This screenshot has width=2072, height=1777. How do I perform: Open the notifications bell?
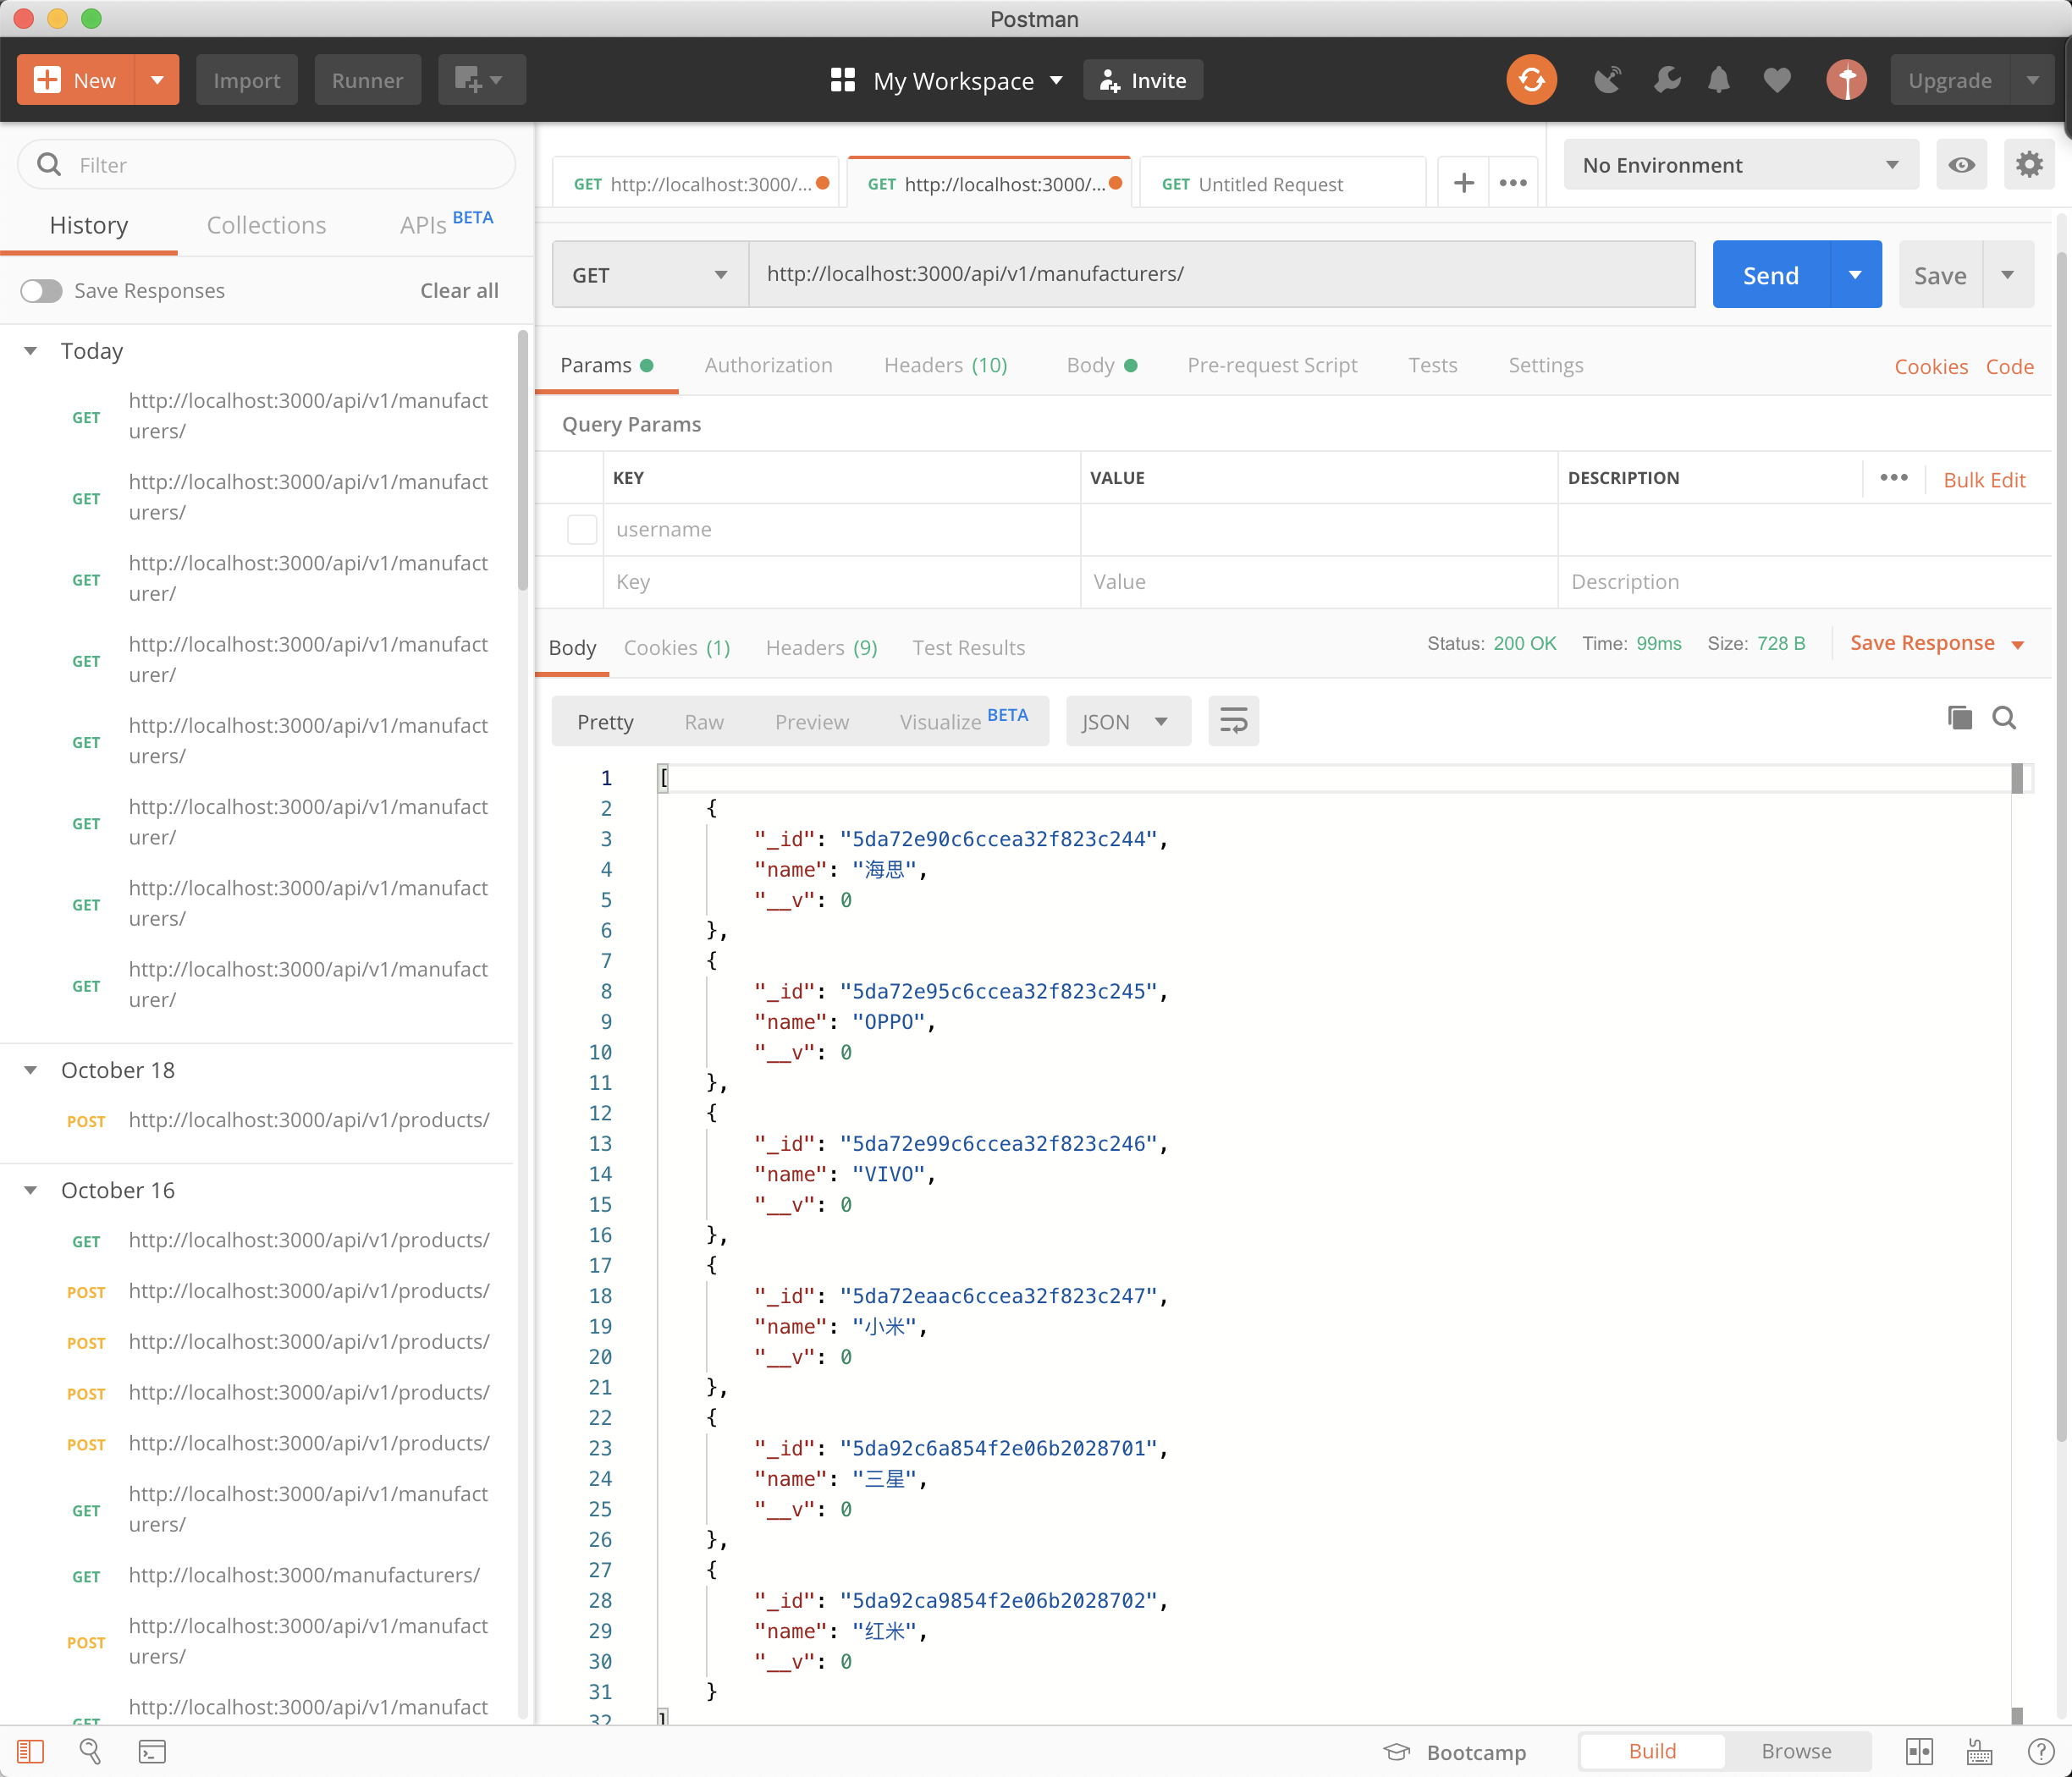[1718, 80]
